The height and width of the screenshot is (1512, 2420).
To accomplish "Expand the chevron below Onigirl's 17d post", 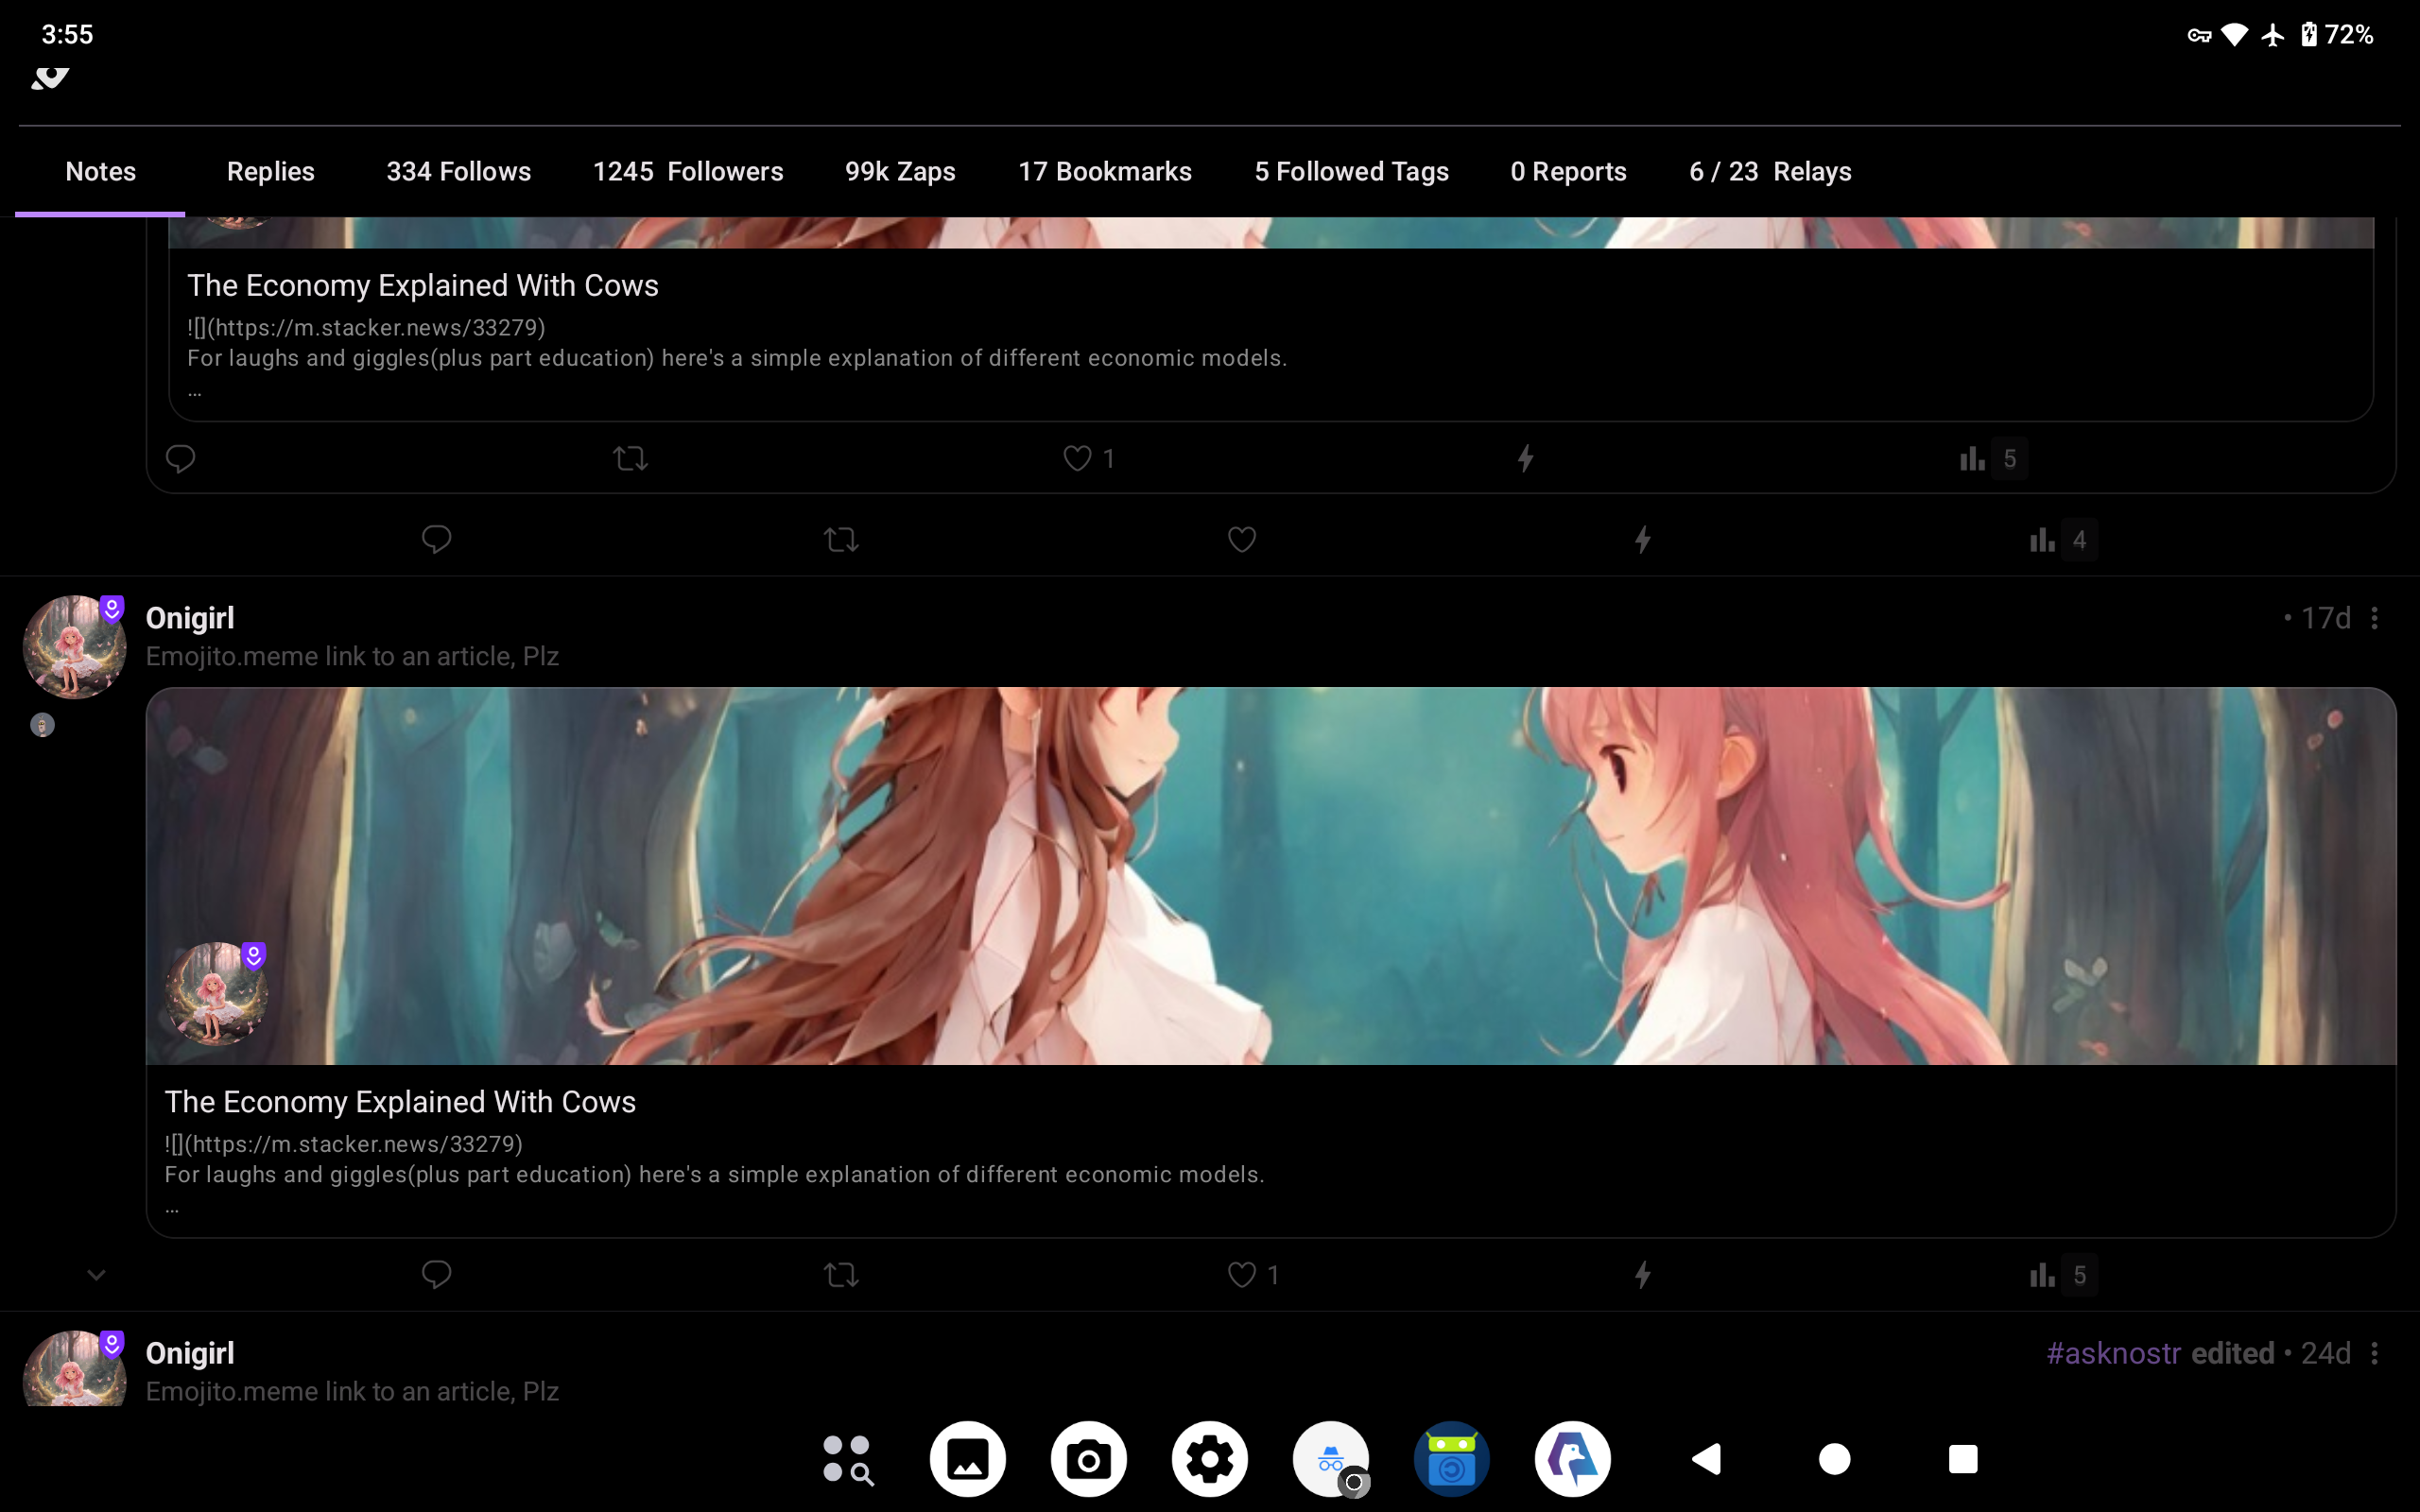I will [x=96, y=1274].
